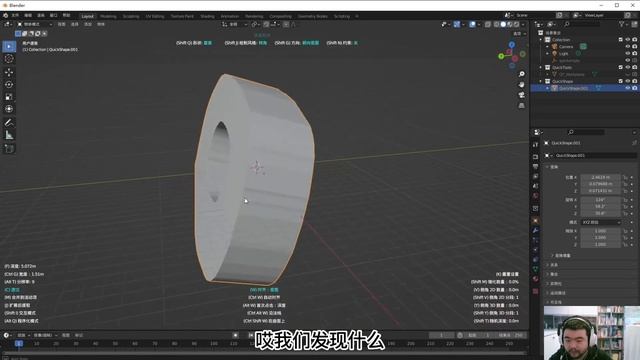Toggle visibility eye for Camera
Viewport: 640px width, 360px height.
(x=628, y=47)
